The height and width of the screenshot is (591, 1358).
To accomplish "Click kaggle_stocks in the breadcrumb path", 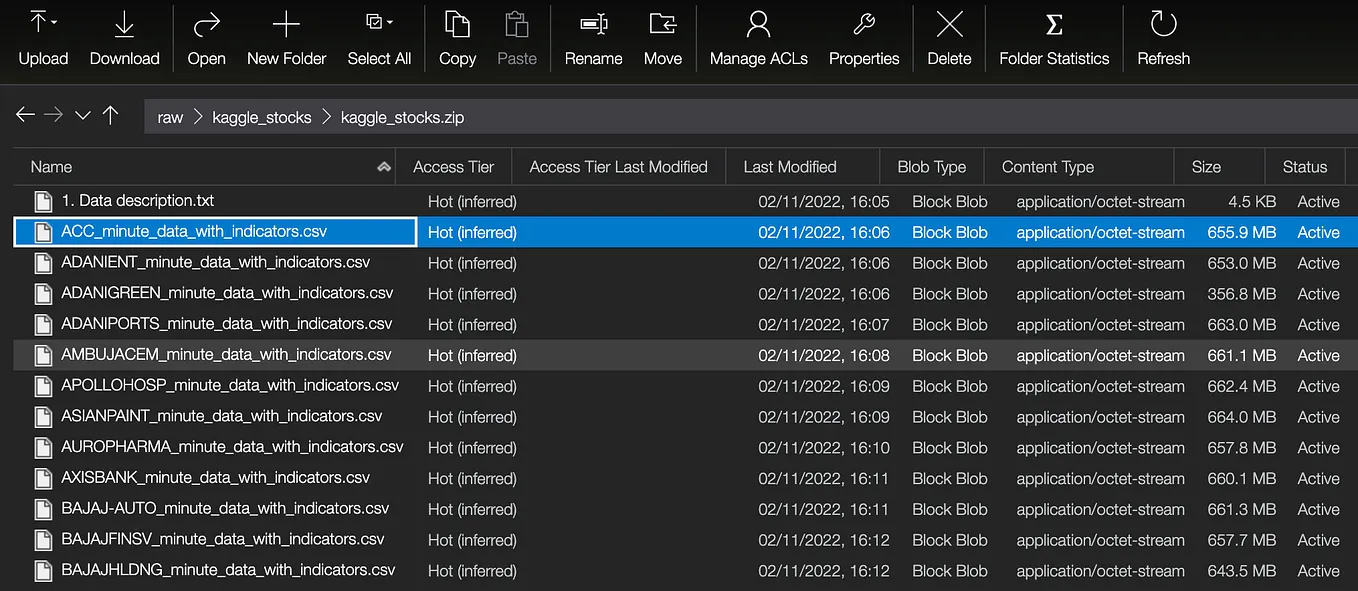I will [x=262, y=118].
